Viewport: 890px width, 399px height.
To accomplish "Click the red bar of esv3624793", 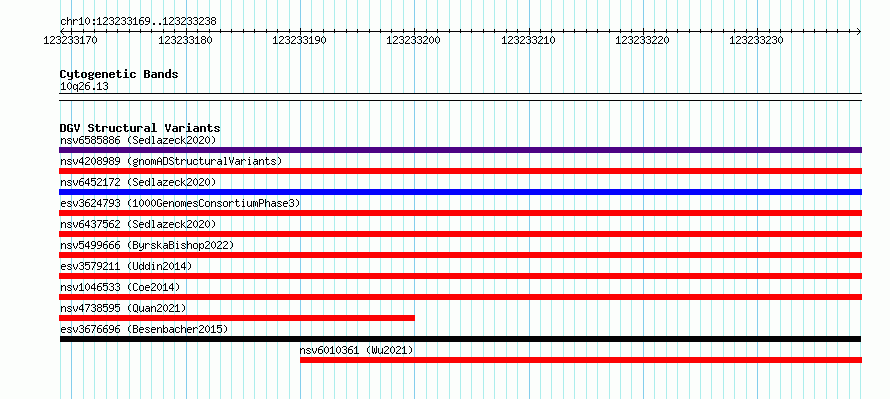I will [460, 213].
